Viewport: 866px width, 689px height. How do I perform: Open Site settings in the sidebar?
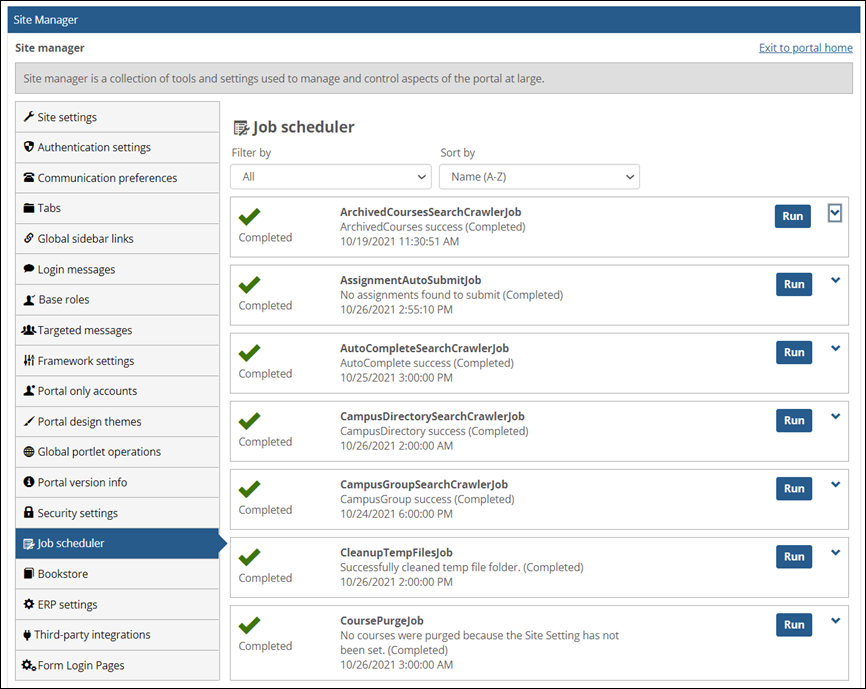point(118,117)
